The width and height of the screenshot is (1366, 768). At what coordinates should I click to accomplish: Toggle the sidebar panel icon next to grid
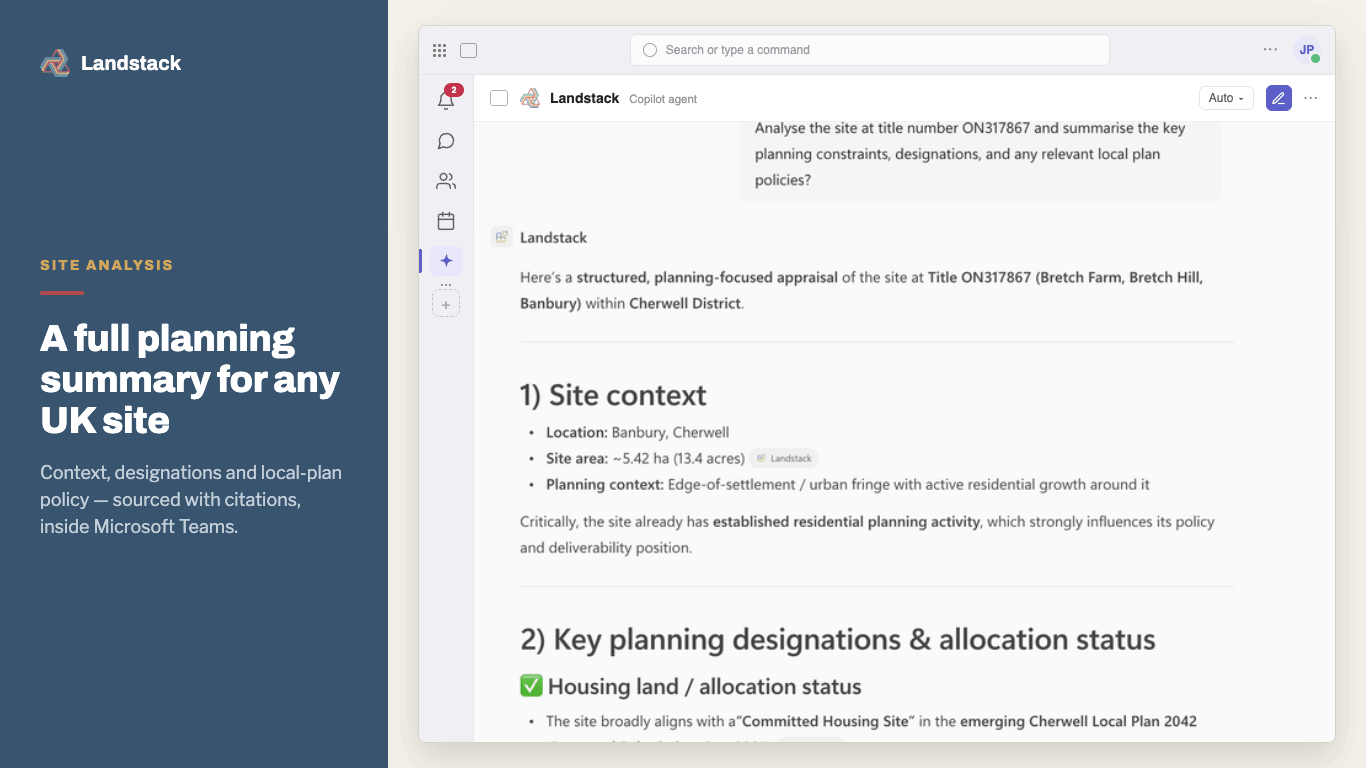[x=468, y=50]
